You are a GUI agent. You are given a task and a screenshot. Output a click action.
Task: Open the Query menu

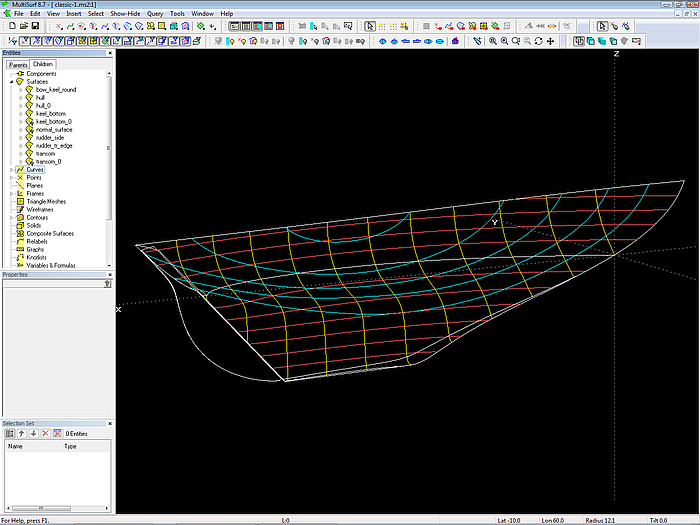click(155, 14)
